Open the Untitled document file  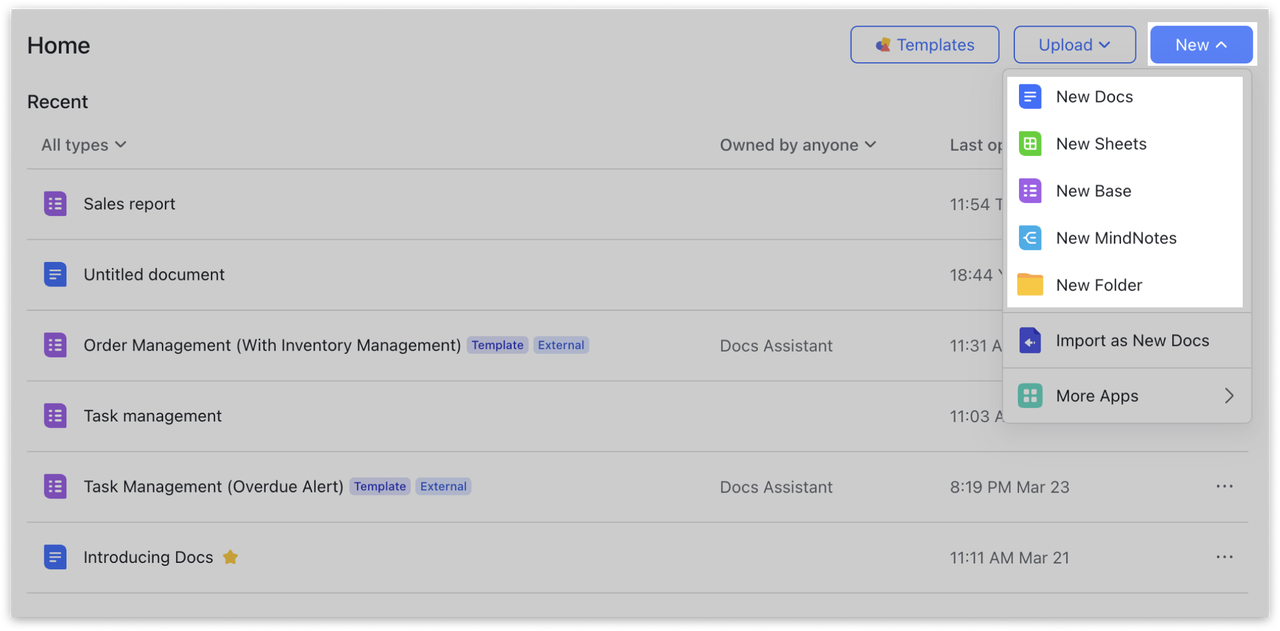[x=154, y=275]
